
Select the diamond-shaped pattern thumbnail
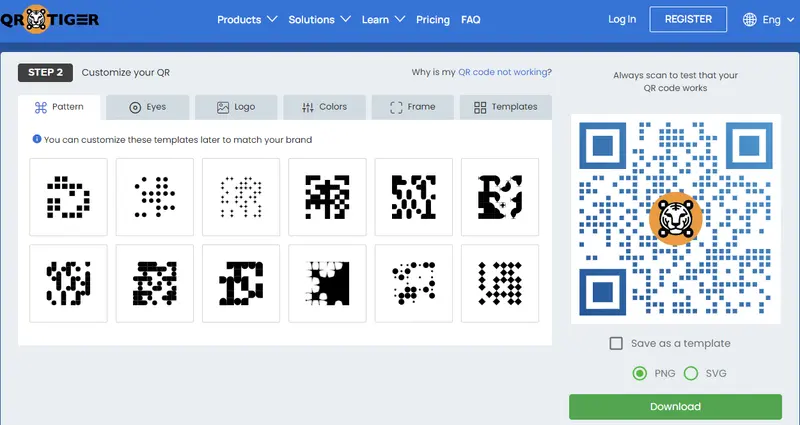pyautogui.click(x=499, y=283)
